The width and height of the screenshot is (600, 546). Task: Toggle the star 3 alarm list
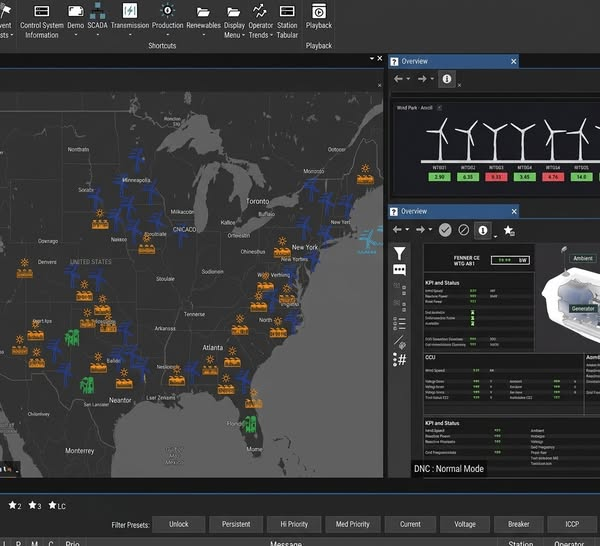click(35, 505)
